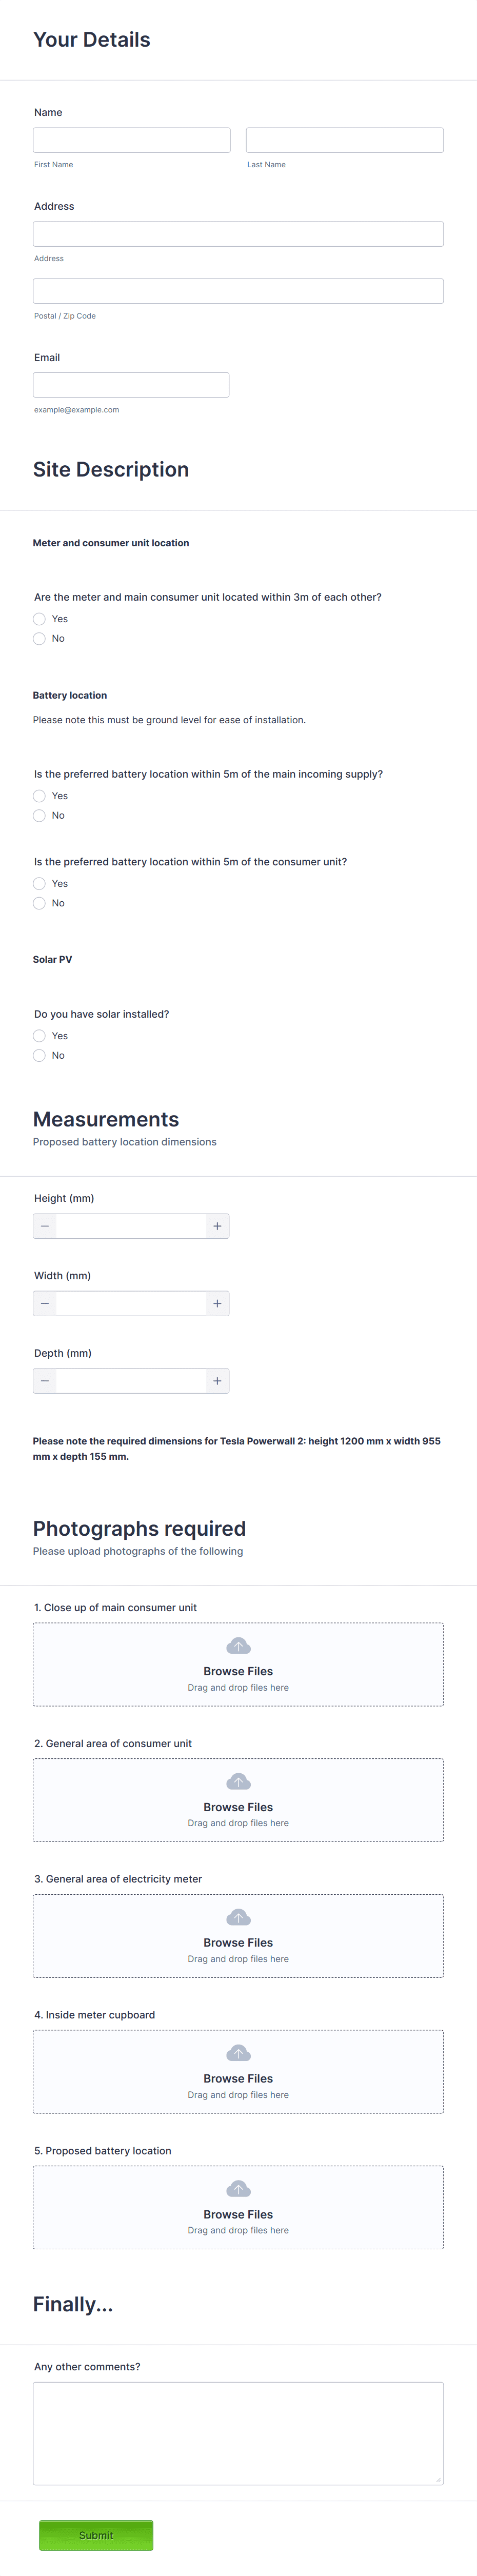This screenshot has width=477, height=2576.
Task: Select Yes for meter and consumer unit within 3m
Action: [38, 618]
